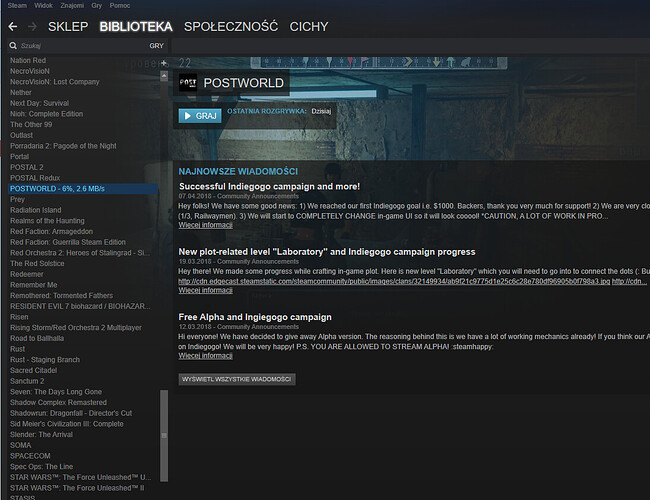
Task: Select Porradaria 2: Pagode of the Night
Action: click(x=63, y=146)
